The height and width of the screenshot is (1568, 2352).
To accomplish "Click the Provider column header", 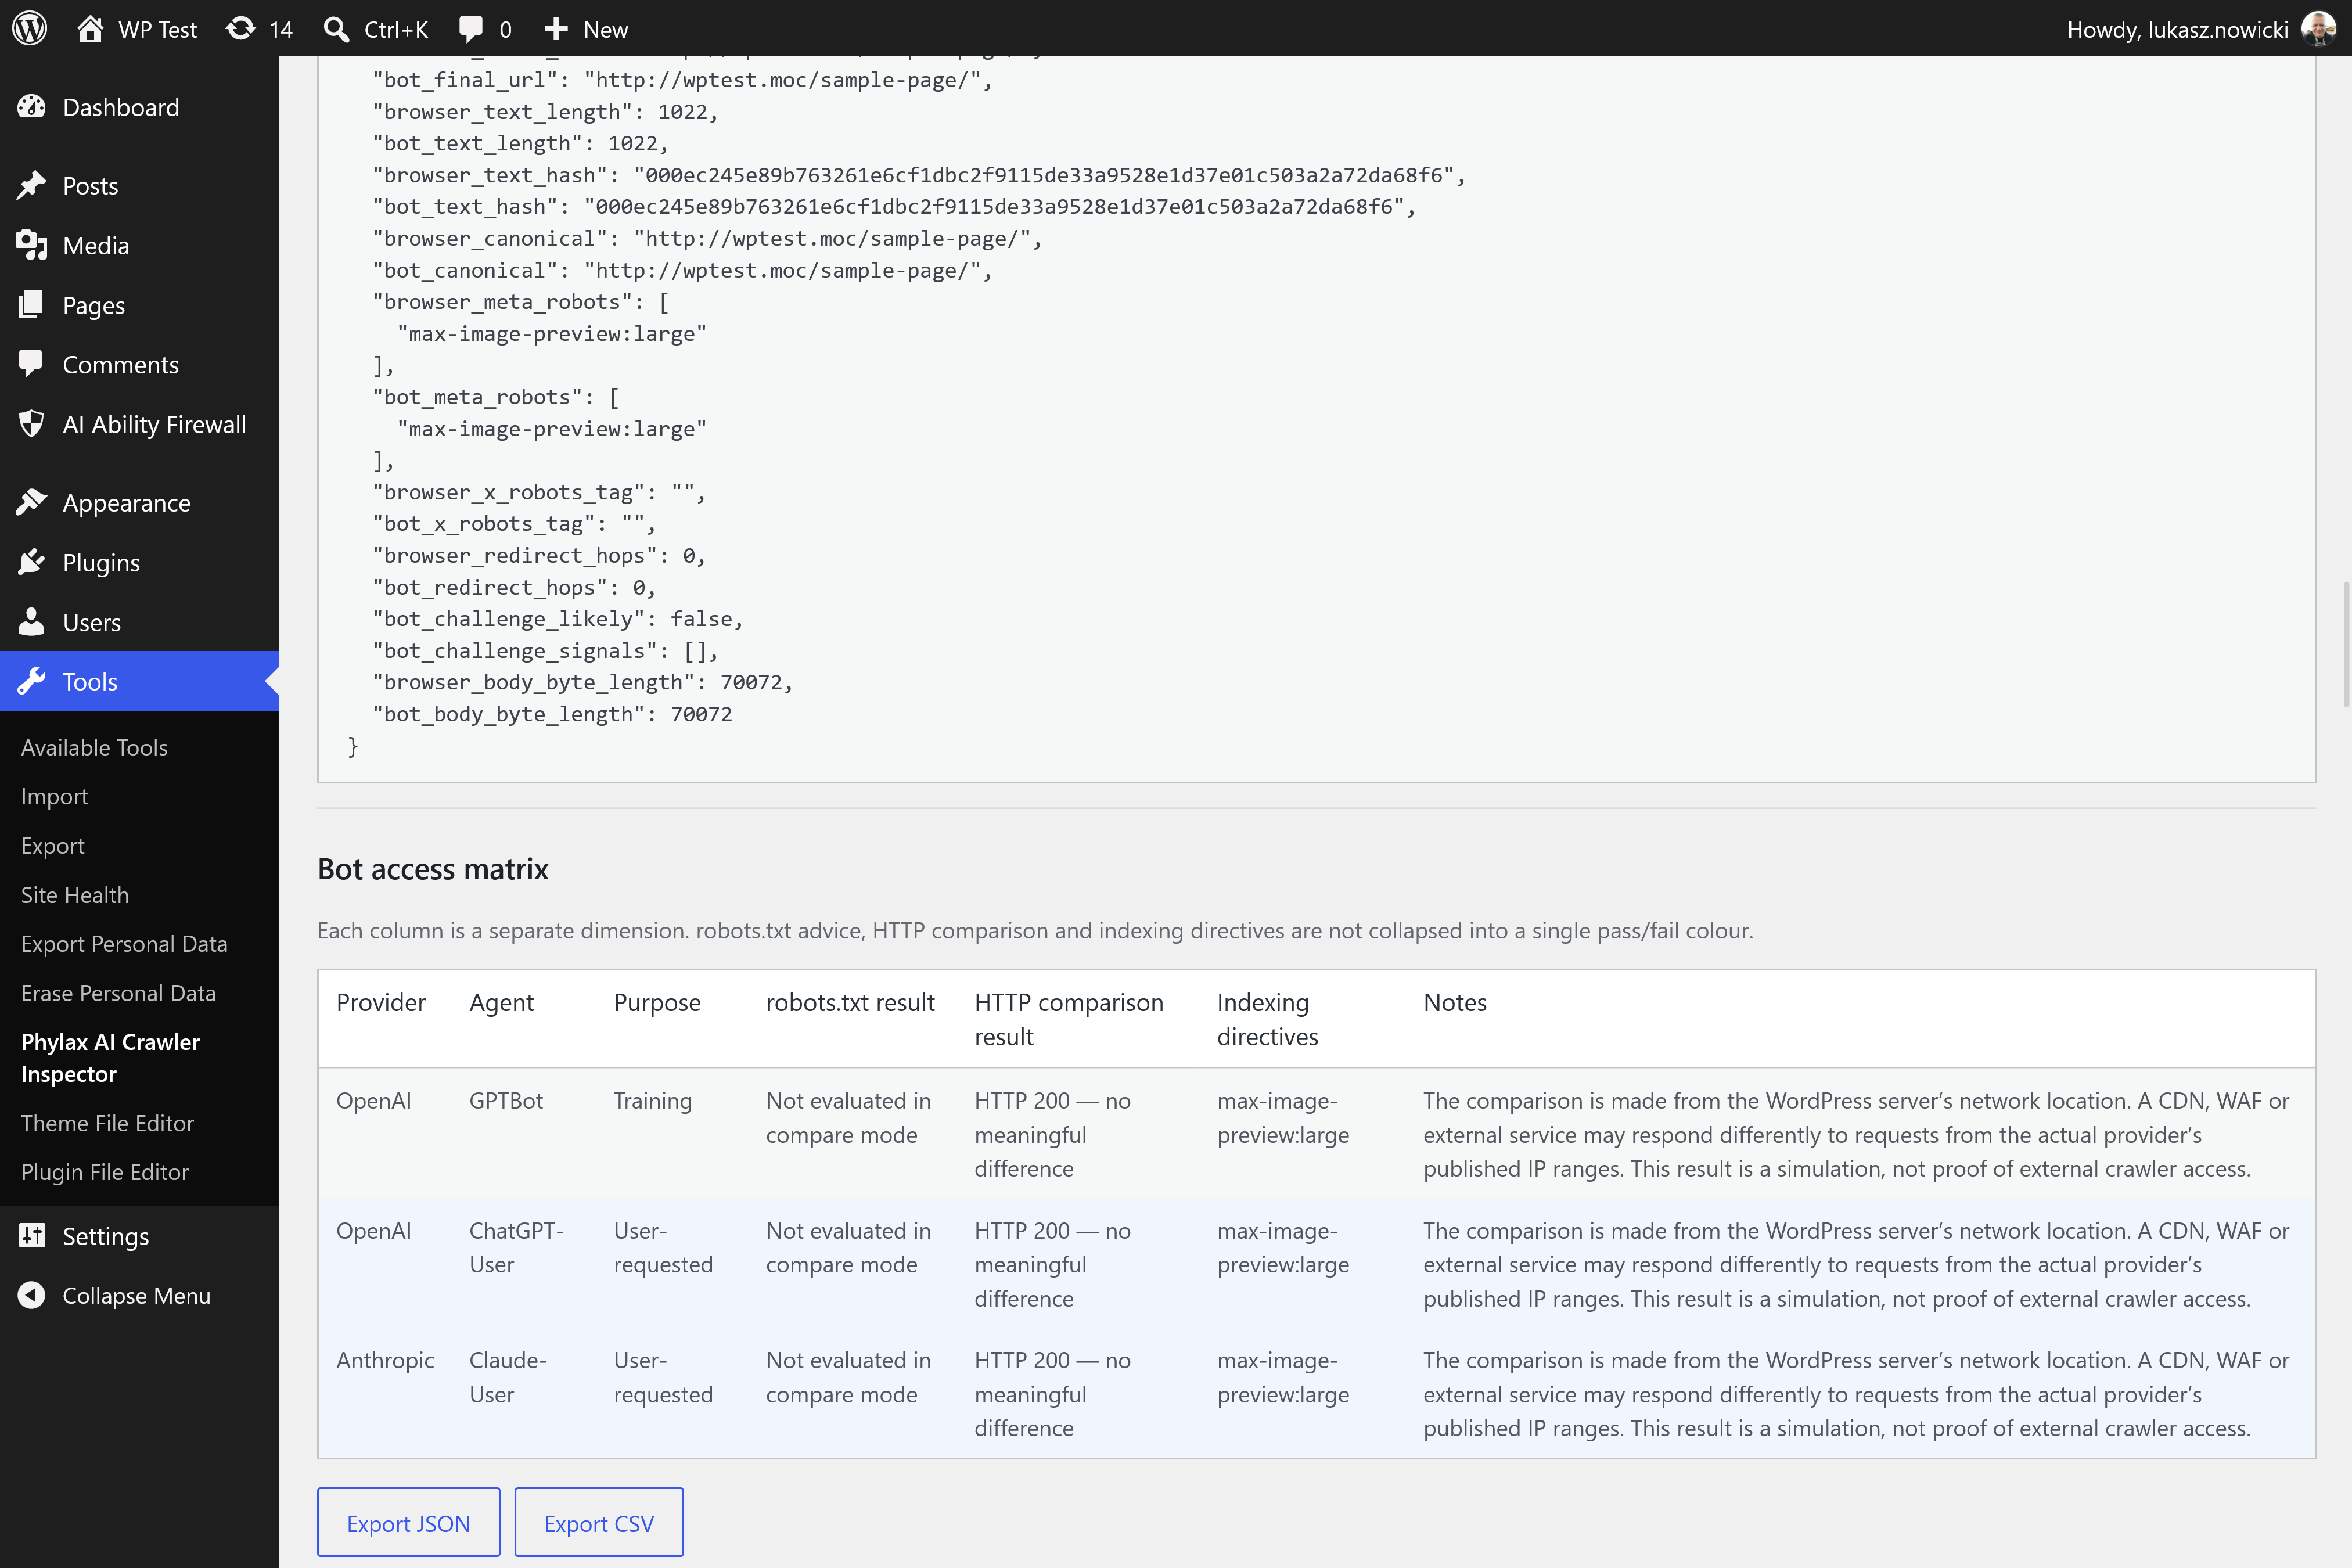I will tap(380, 1002).
